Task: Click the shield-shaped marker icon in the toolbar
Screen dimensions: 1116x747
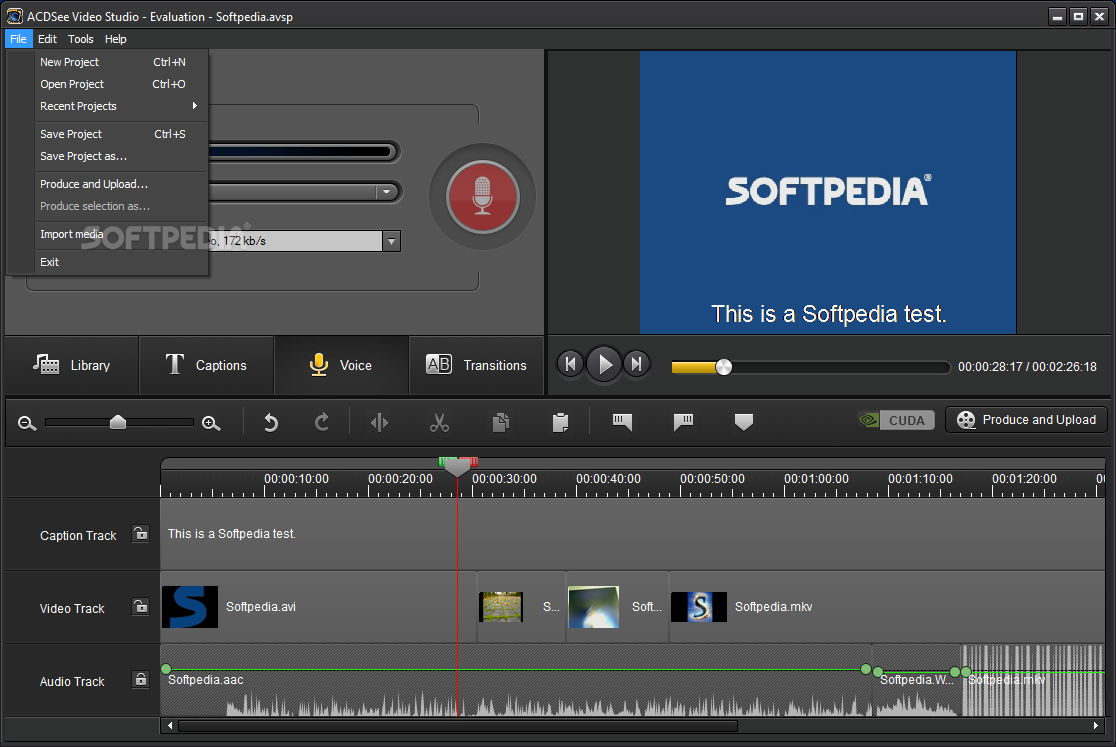Action: point(744,423)
